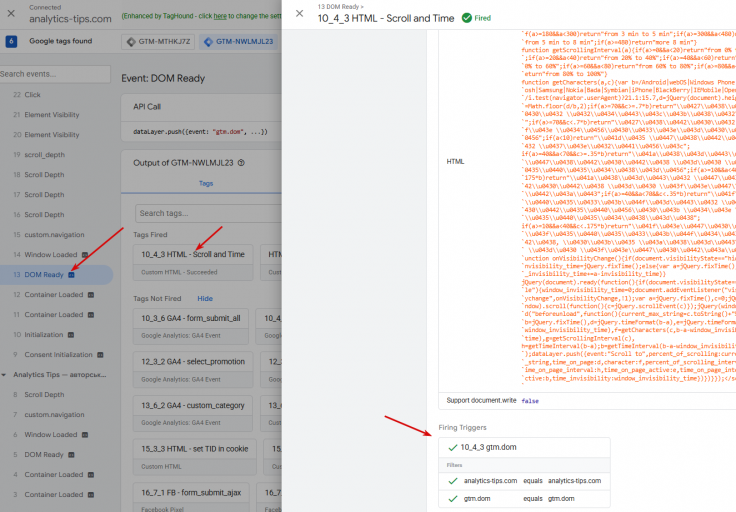Click message icon beside 11 Container Loaded
This screenshot has width=736, height=512.
(91, 315)
